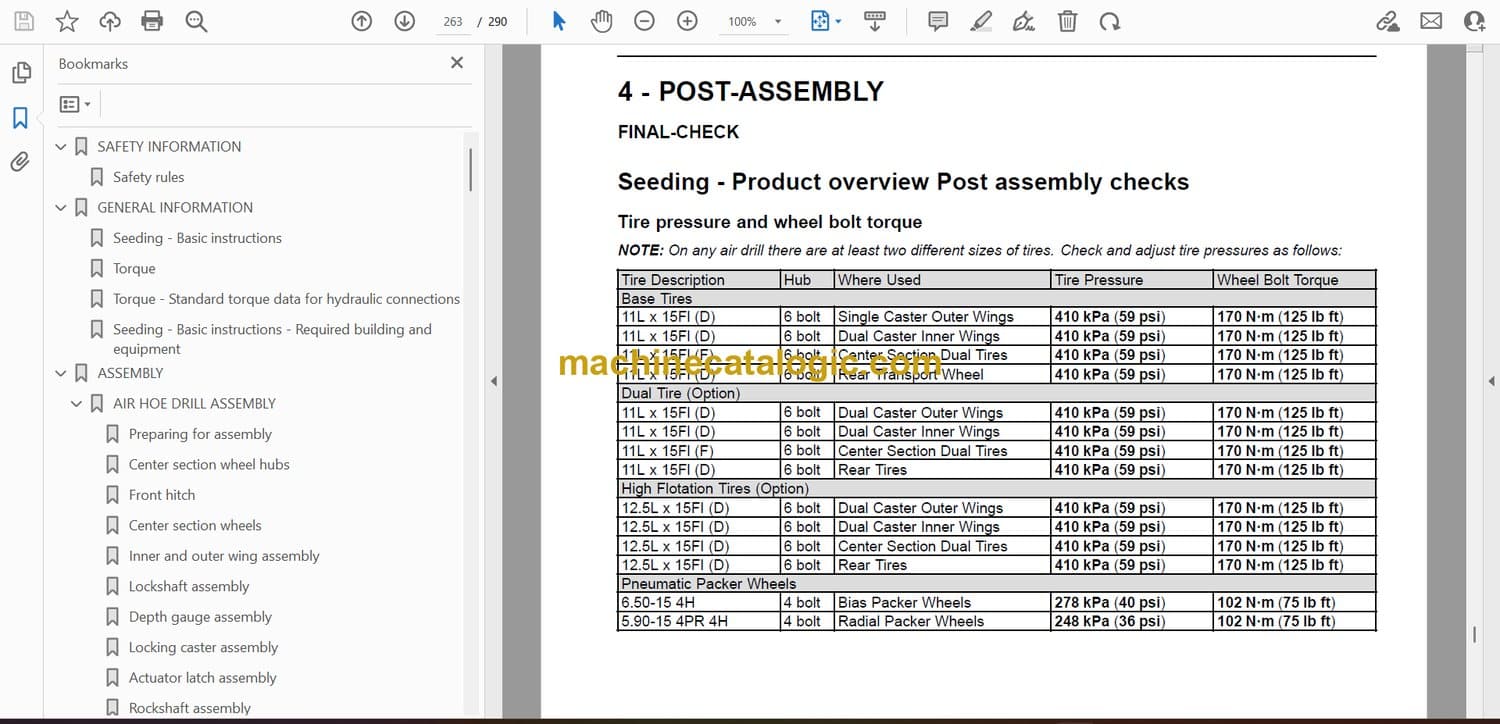Choose the selection arrow tool
Screen dimensions: 1500x724
point(559,21)
